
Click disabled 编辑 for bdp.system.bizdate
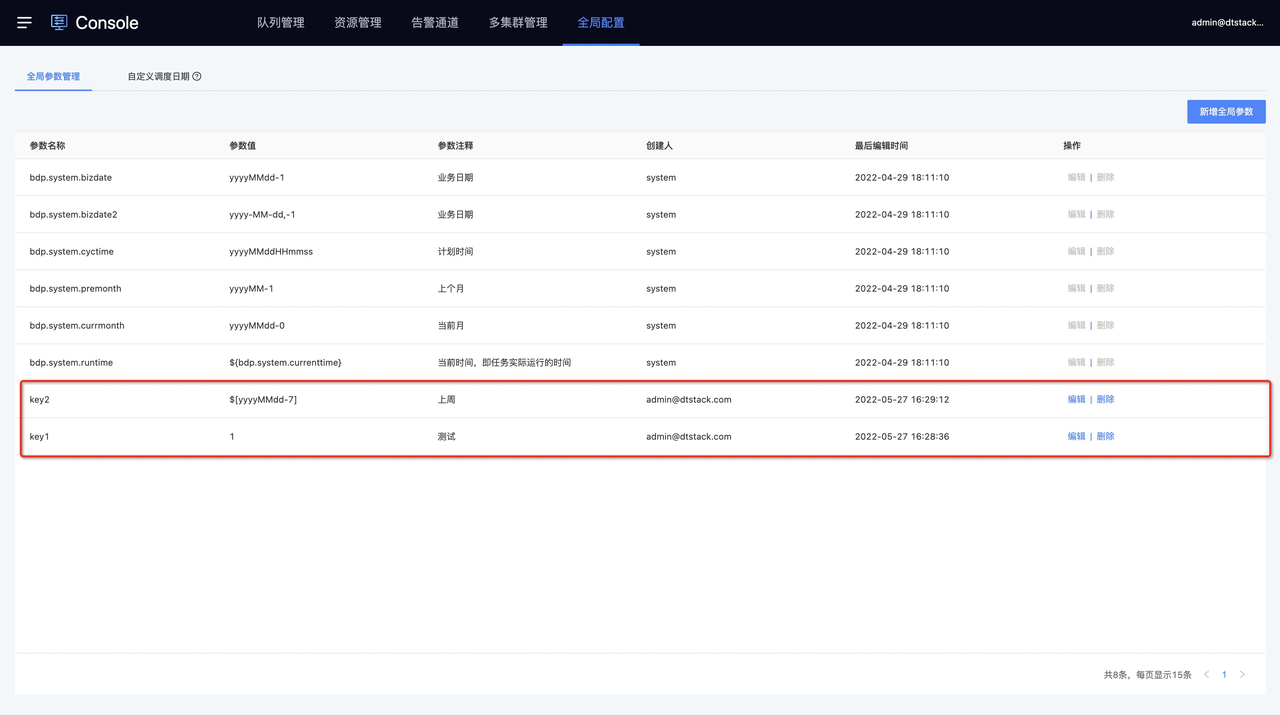(x=1076, y=177)
